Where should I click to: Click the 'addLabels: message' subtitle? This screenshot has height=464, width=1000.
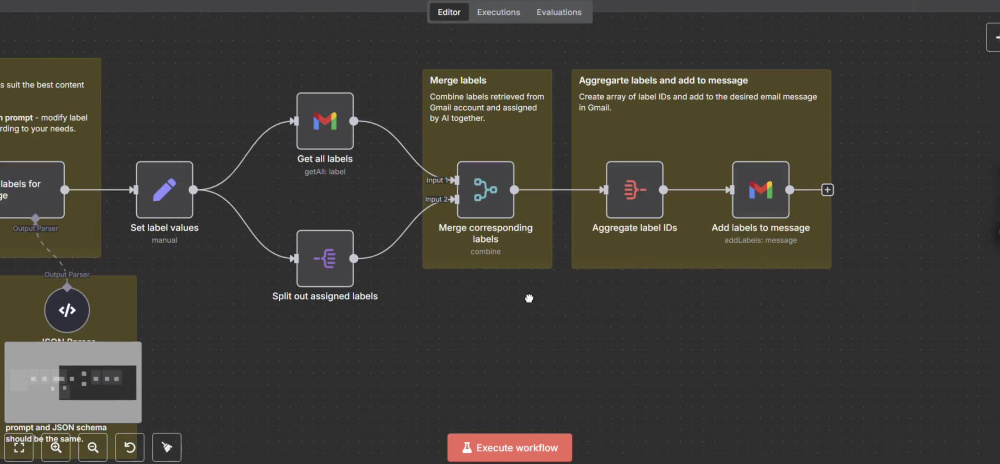761,240
